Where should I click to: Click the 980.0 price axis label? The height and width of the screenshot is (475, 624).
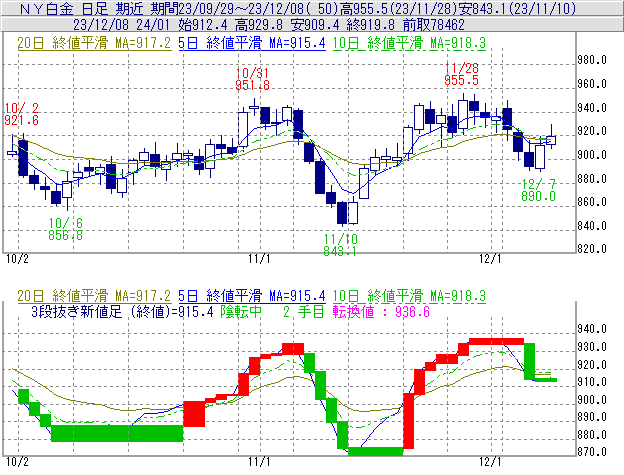pyautogui.click(x=592, y=60)
